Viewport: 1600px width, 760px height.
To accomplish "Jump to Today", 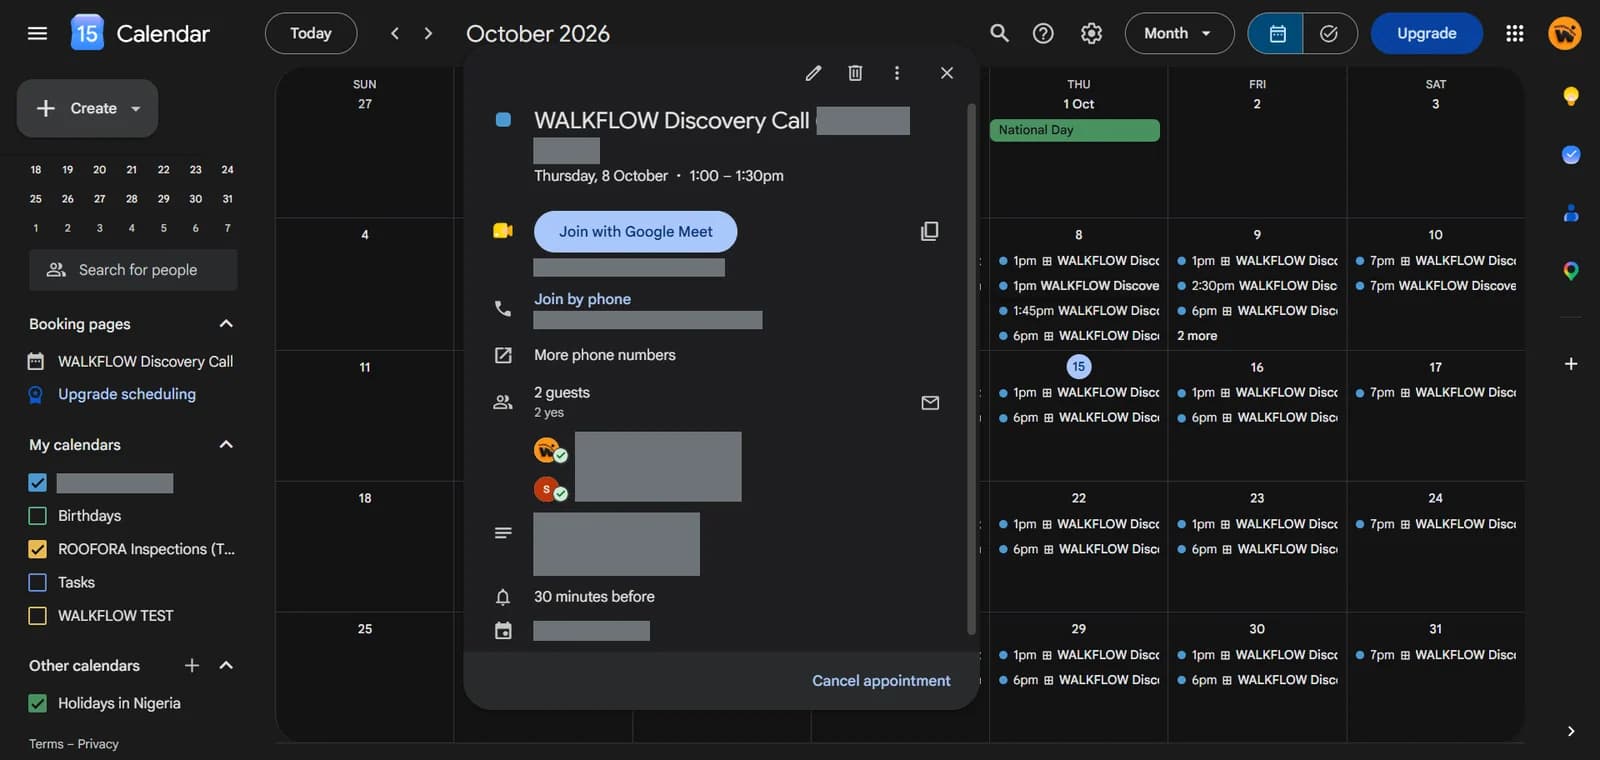I will pos(311,33).
